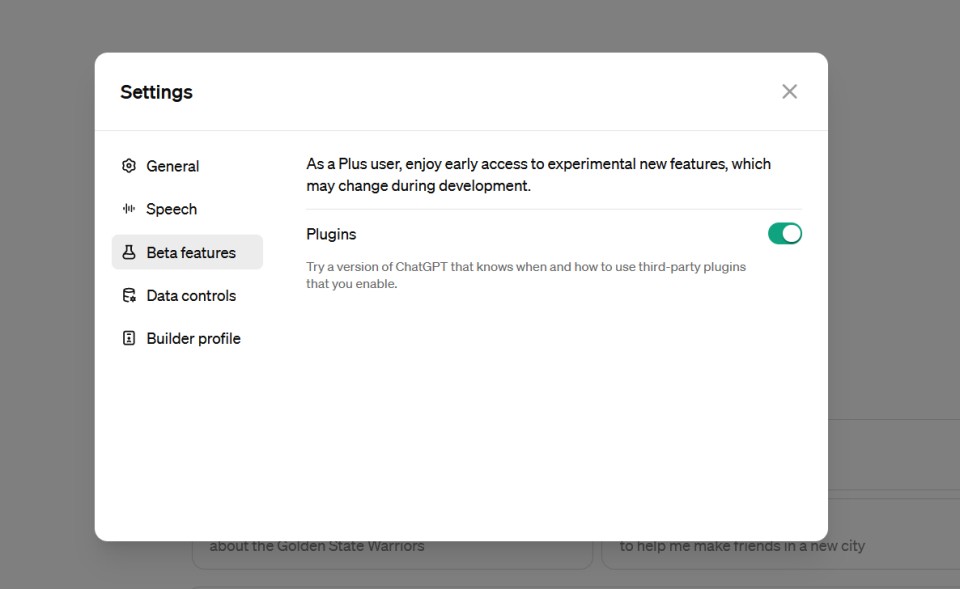
Task: Close the Settings dialog with X
Action: pos(789,92)
